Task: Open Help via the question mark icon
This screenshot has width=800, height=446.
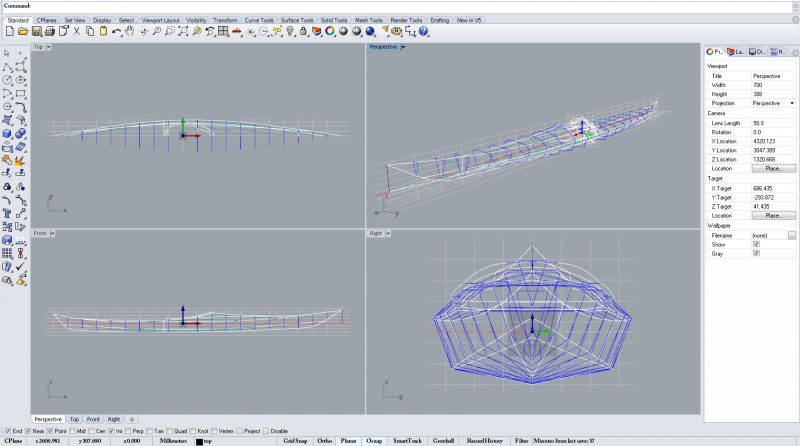Action: click(424, 32)
